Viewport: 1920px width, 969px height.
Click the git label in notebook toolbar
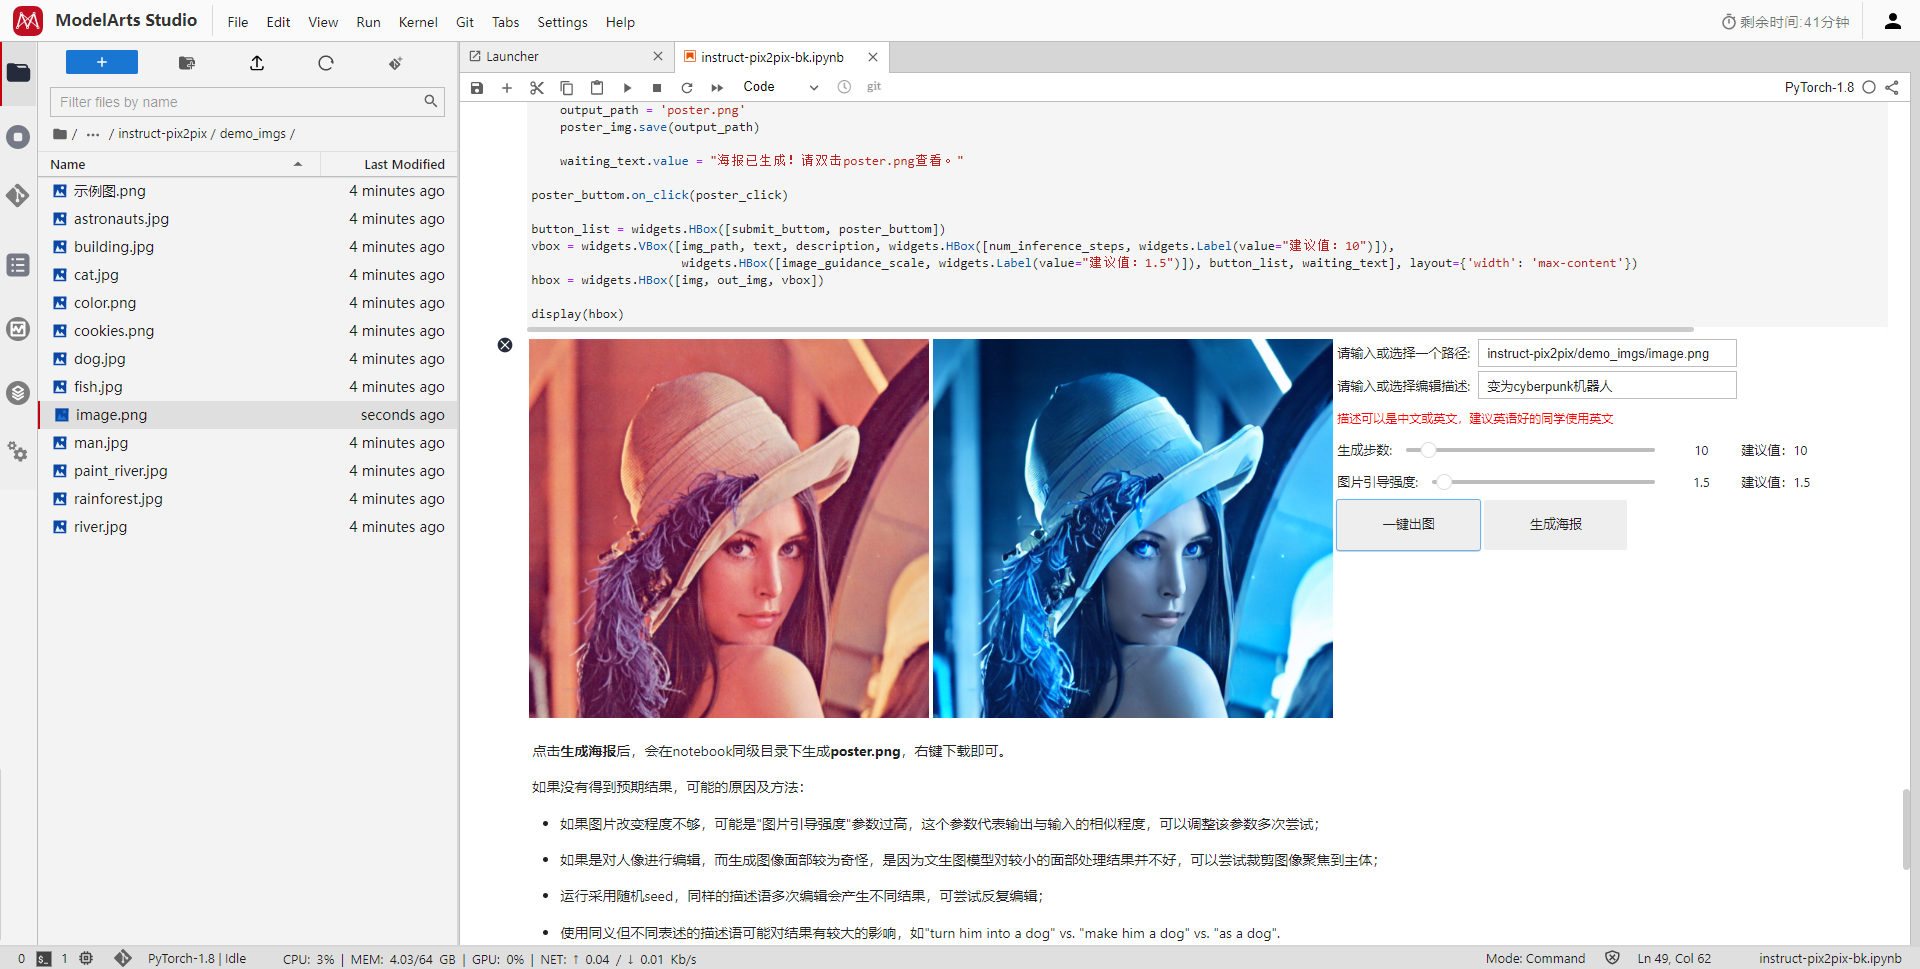click(x=874, y=87)
